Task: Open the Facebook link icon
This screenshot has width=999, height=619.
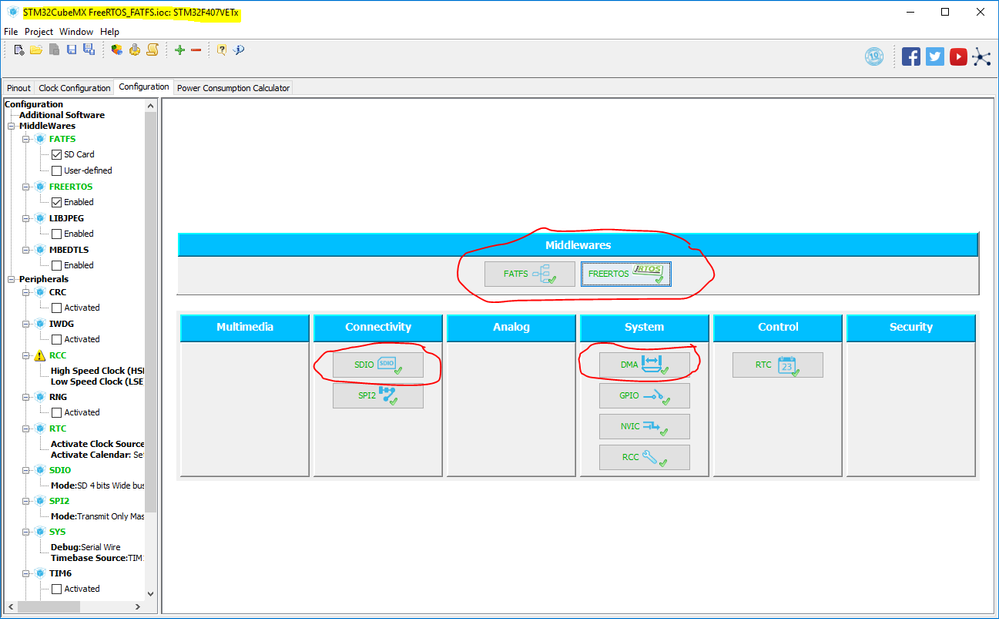Action: 911,57
